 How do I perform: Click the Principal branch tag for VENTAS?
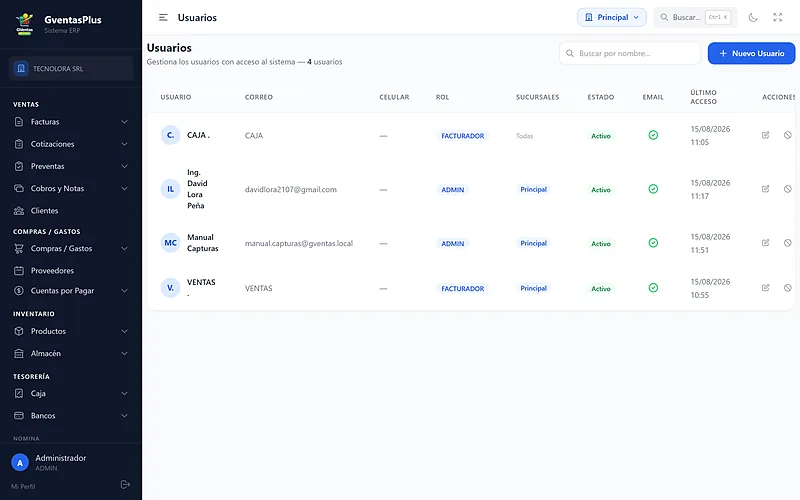[x=533, y=288]
